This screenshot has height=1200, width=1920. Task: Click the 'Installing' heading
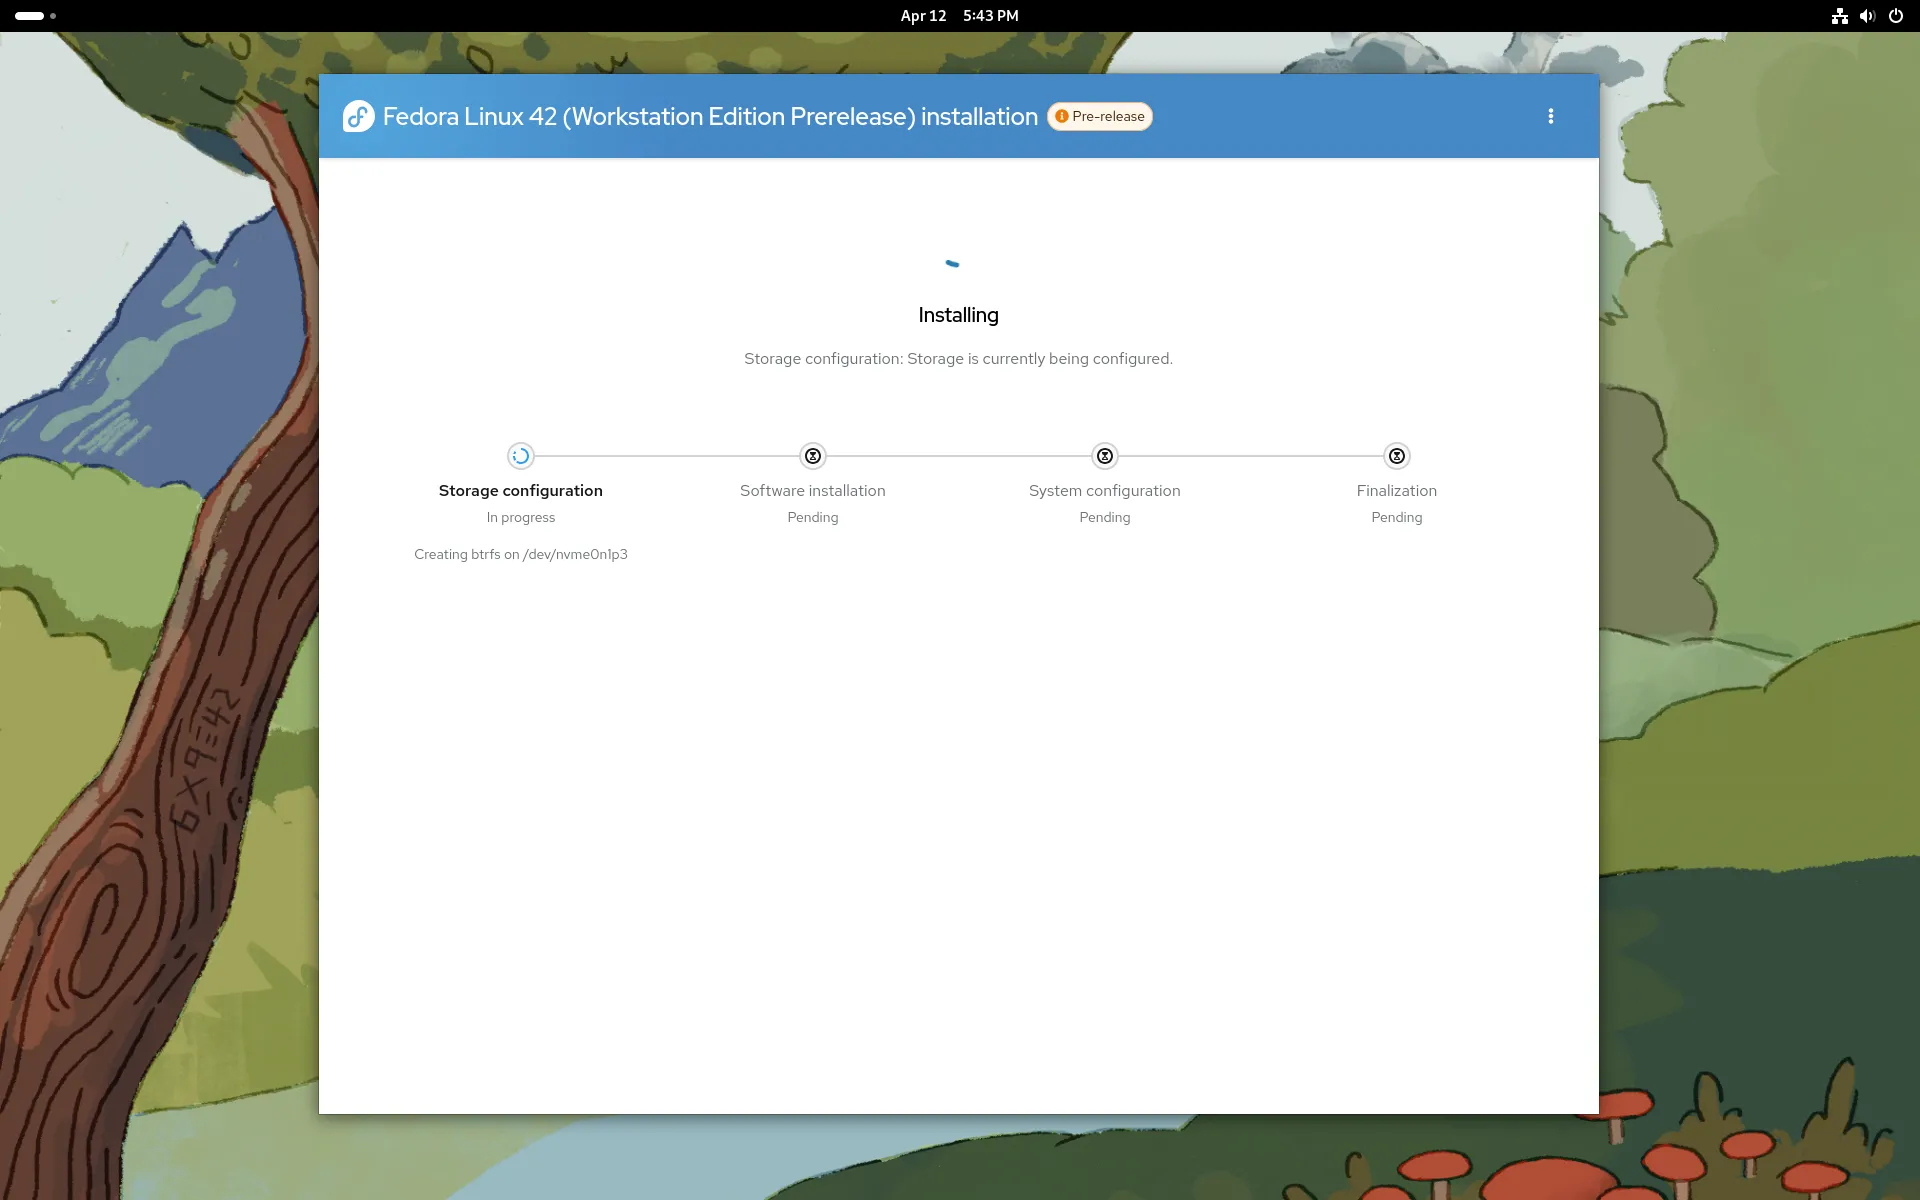[x=958, y=315]
